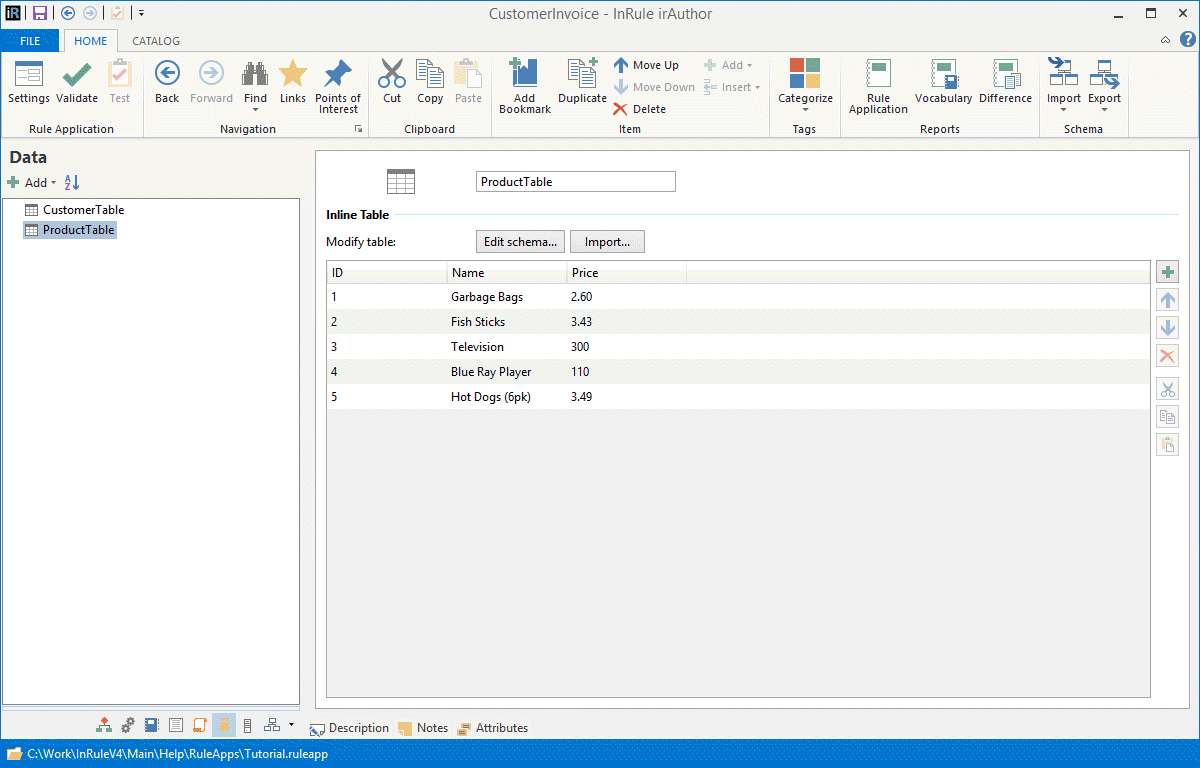Image resolution: width=1200 pixels, height=768 pixels.
Task: Click the Validate checkmark icon
Action: [x=77, y=76]
